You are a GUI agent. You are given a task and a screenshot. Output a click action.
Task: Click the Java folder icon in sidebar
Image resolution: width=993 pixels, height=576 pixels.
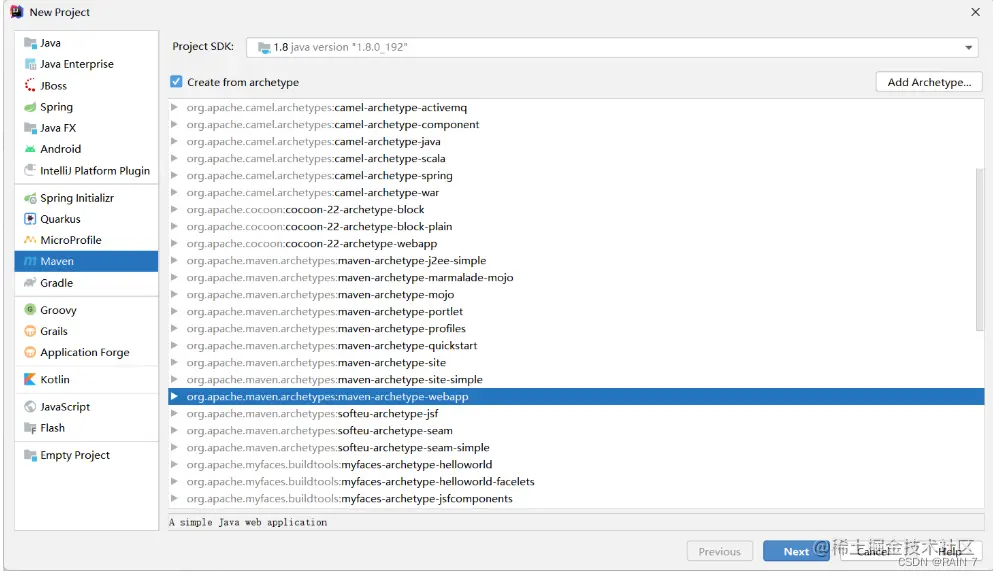coord(30,43)
